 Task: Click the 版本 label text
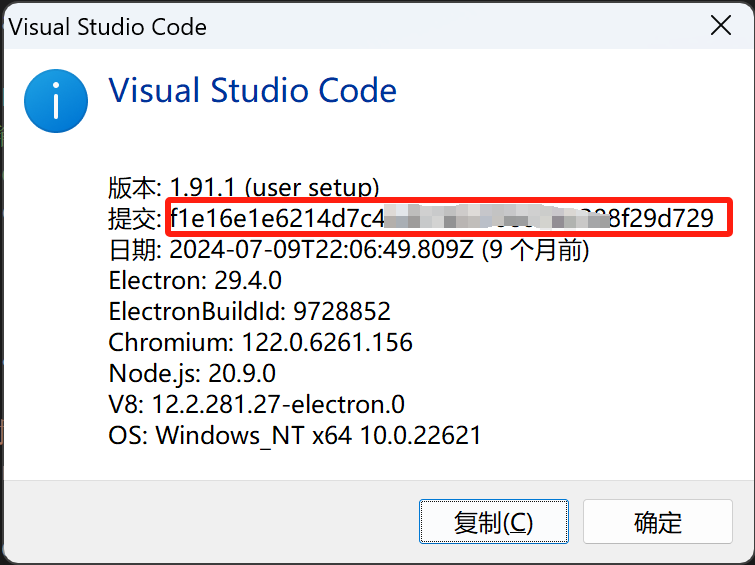click(134, 187)
